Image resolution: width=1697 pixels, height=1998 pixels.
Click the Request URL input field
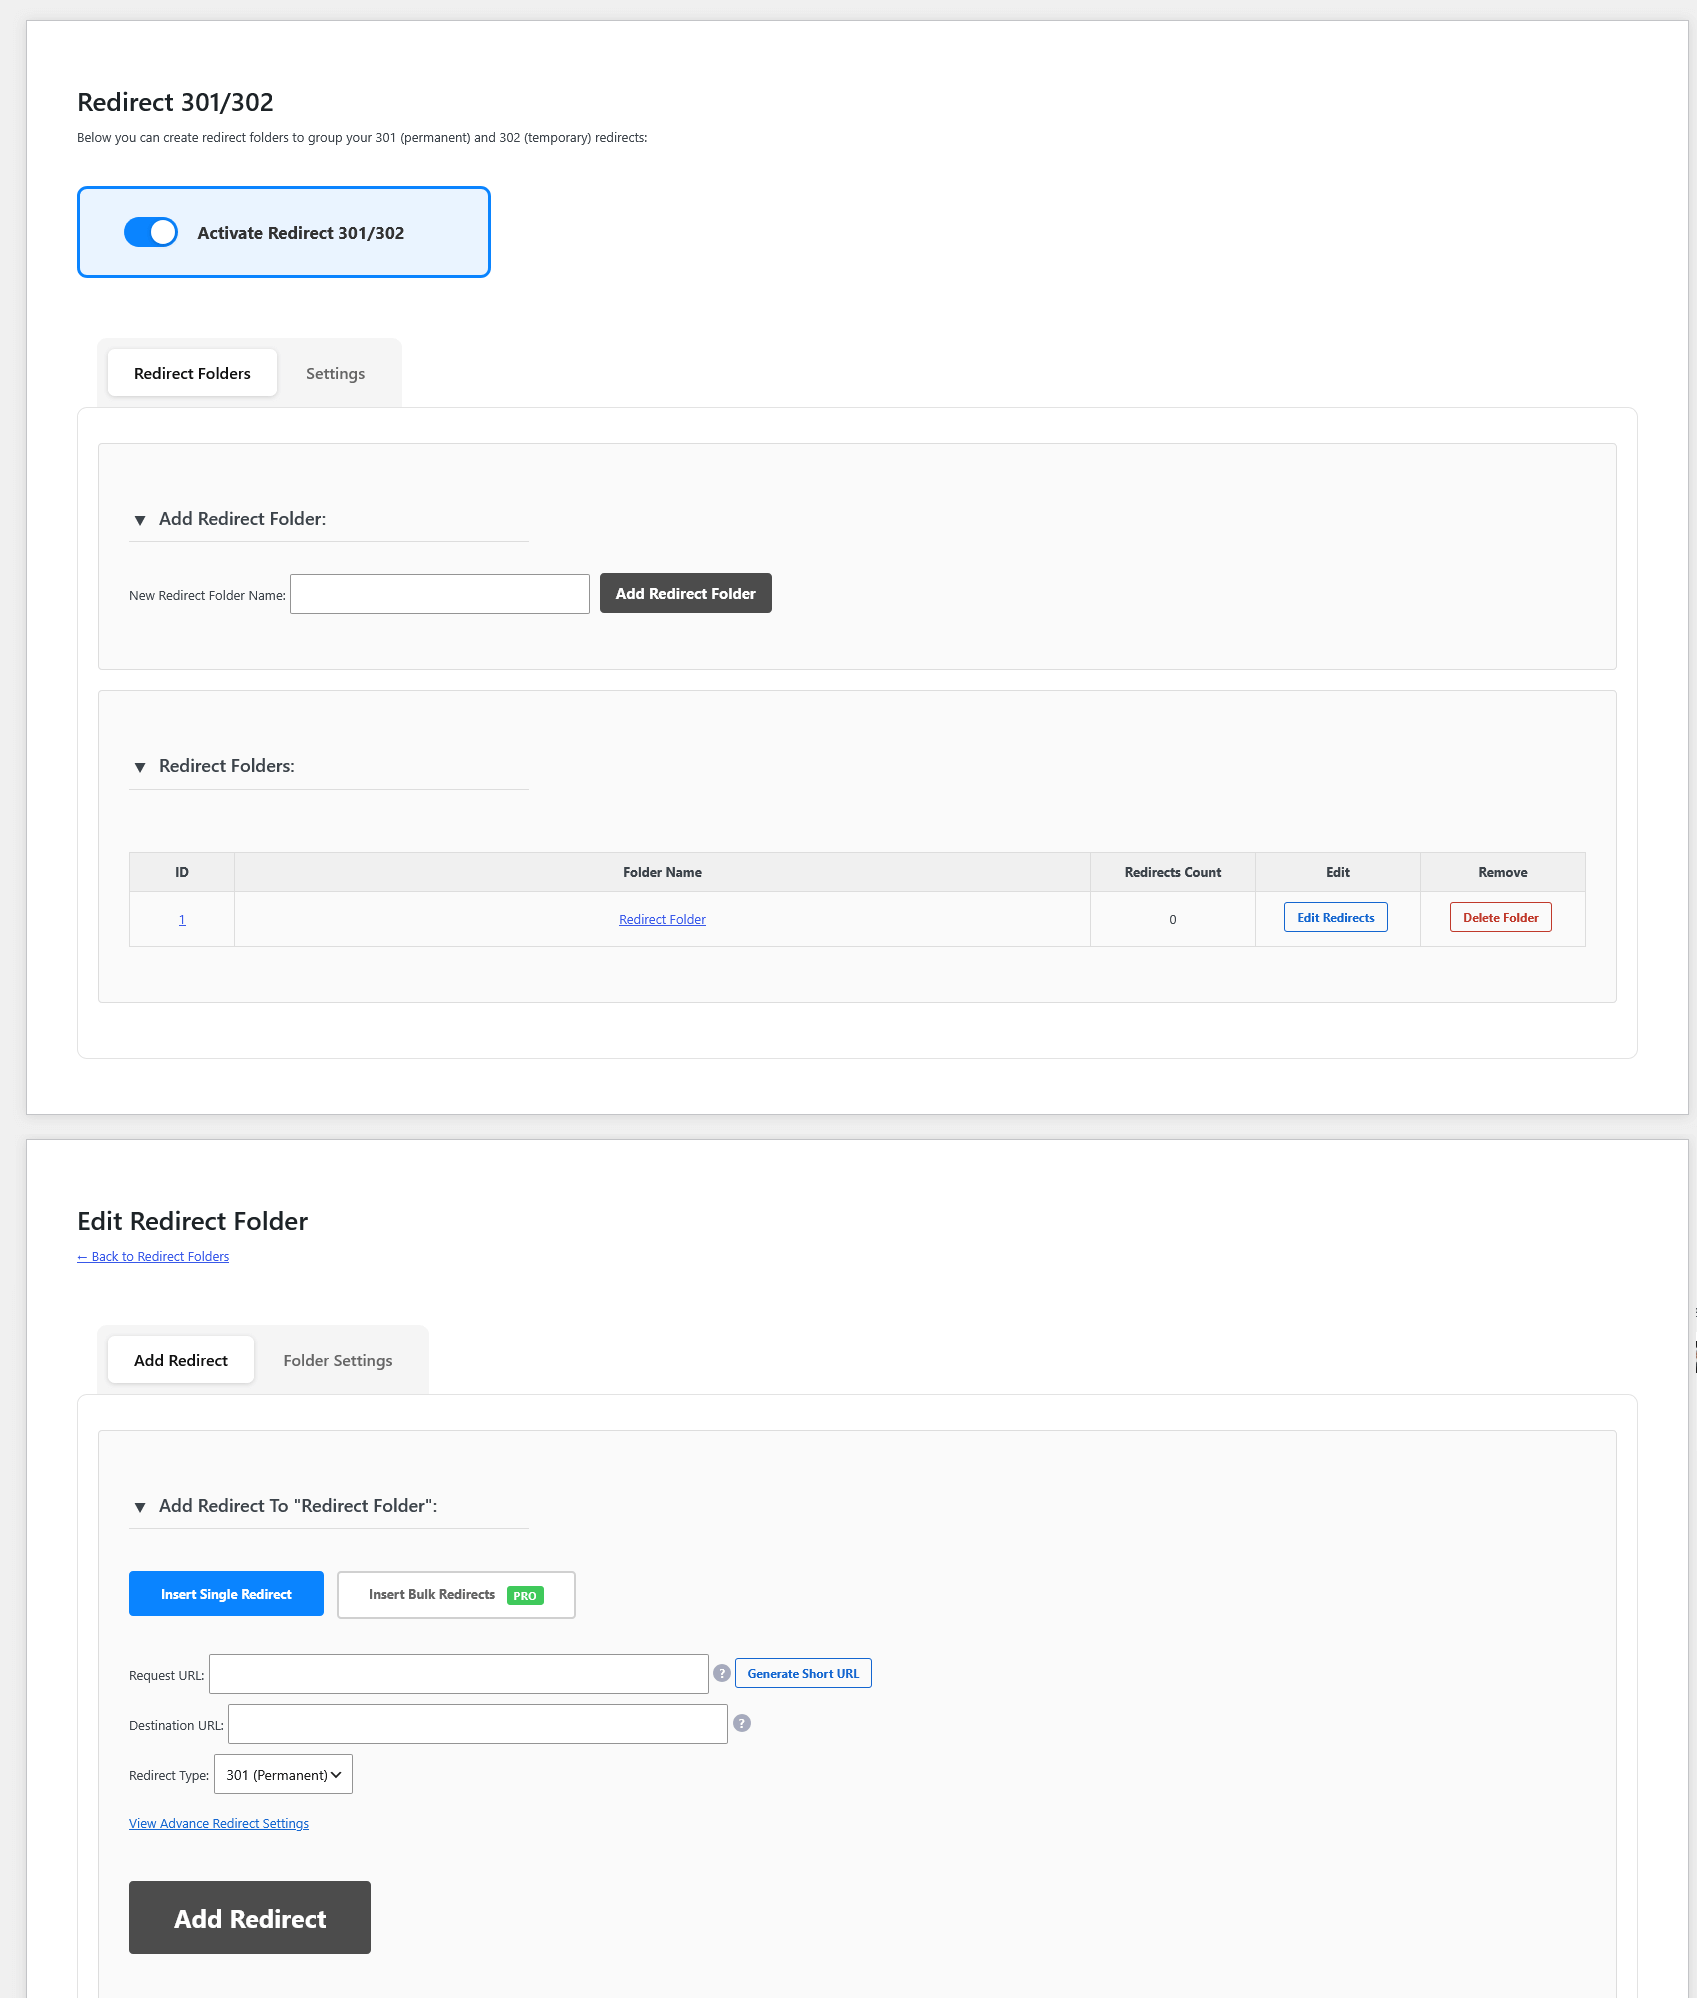[459, 1674]
